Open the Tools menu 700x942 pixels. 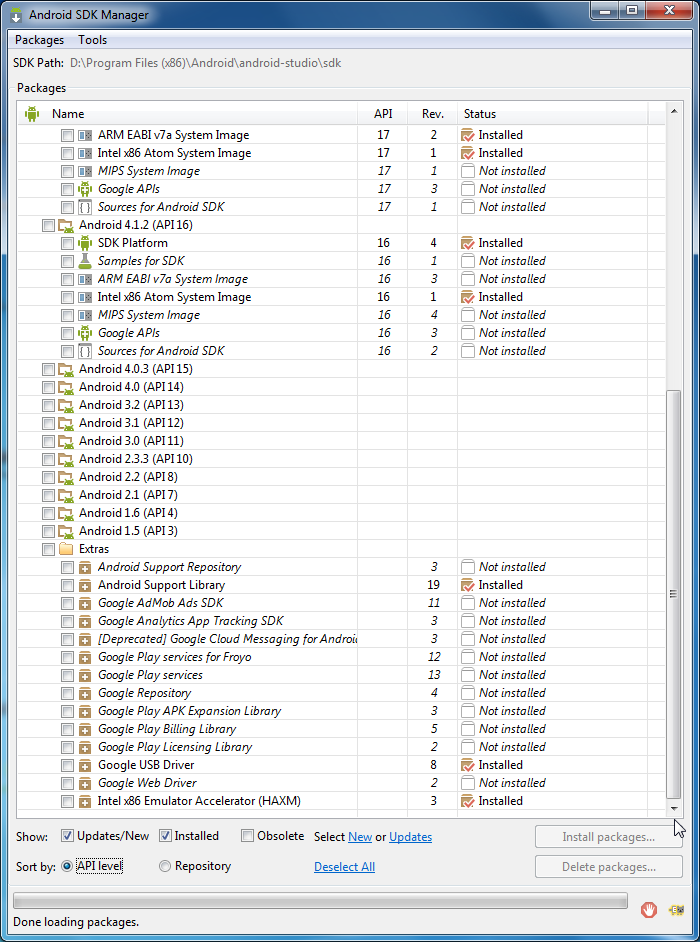(x=93, y=40)
